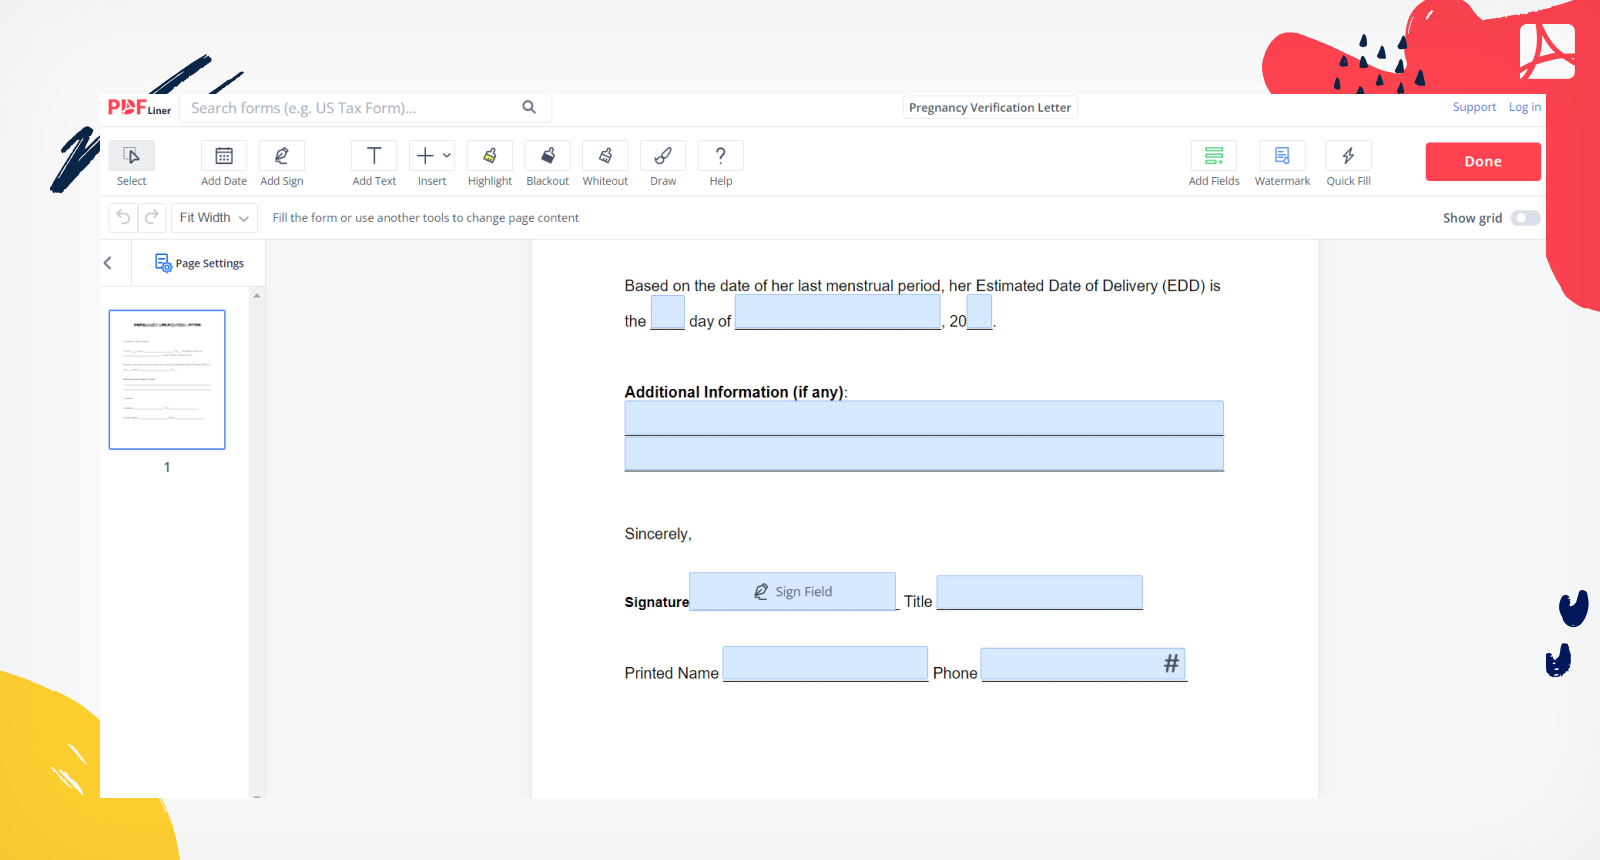Choose the Add Date tool

click(224, 164)
